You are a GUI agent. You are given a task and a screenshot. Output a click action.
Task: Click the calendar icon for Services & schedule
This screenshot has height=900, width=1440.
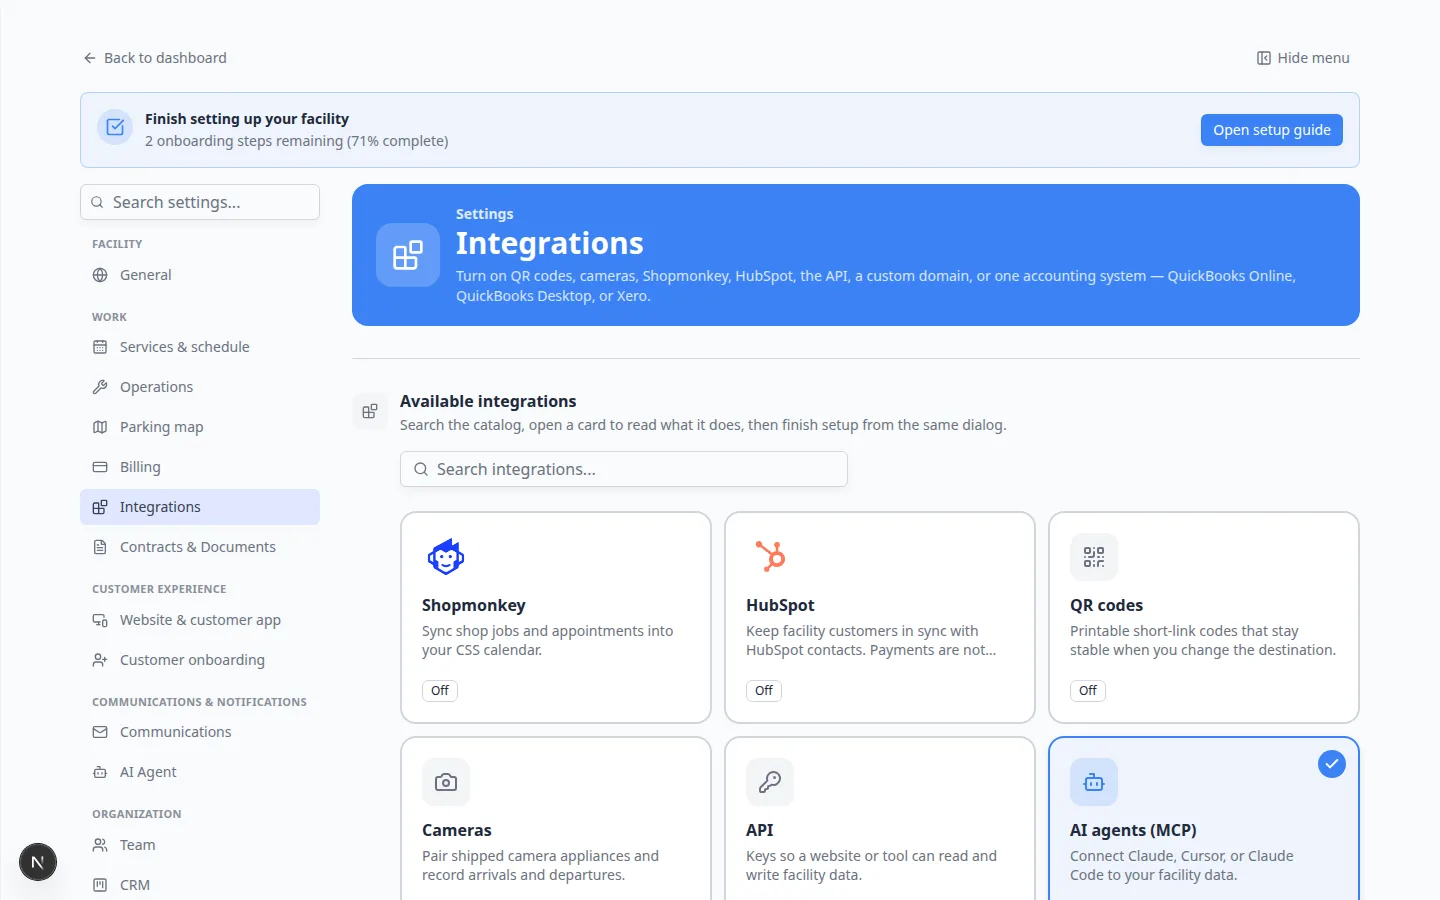pyautogui.click(x=100, y=347)
